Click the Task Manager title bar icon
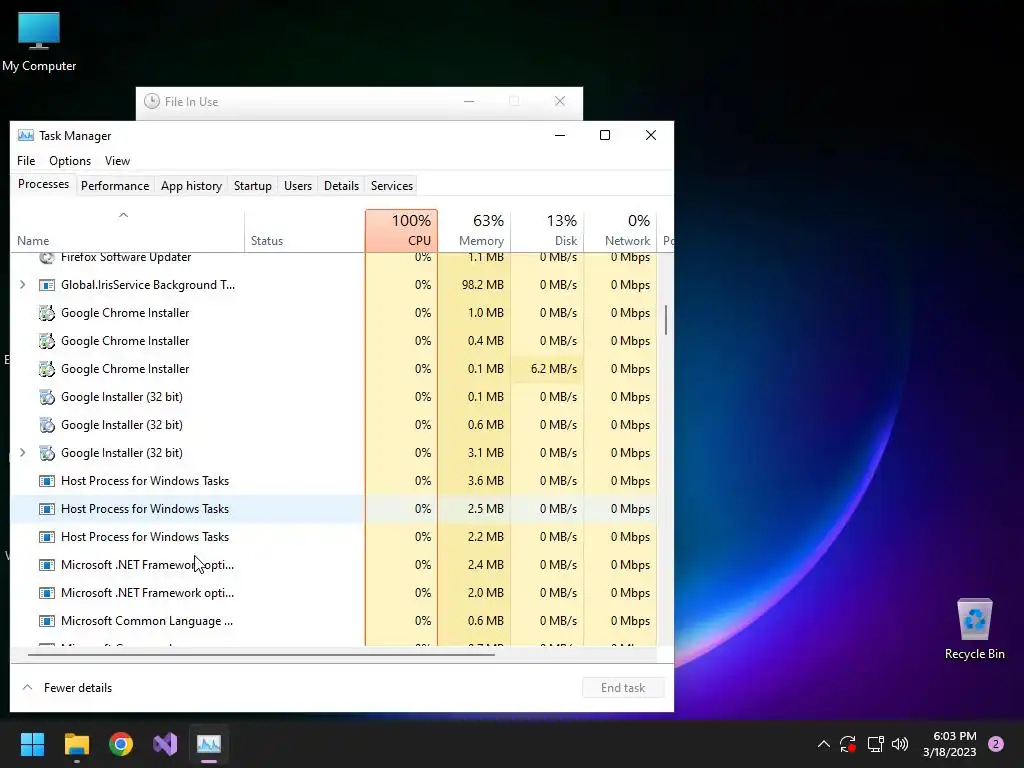The height and width of the screenshot is (768, 1024). point(25,135)
